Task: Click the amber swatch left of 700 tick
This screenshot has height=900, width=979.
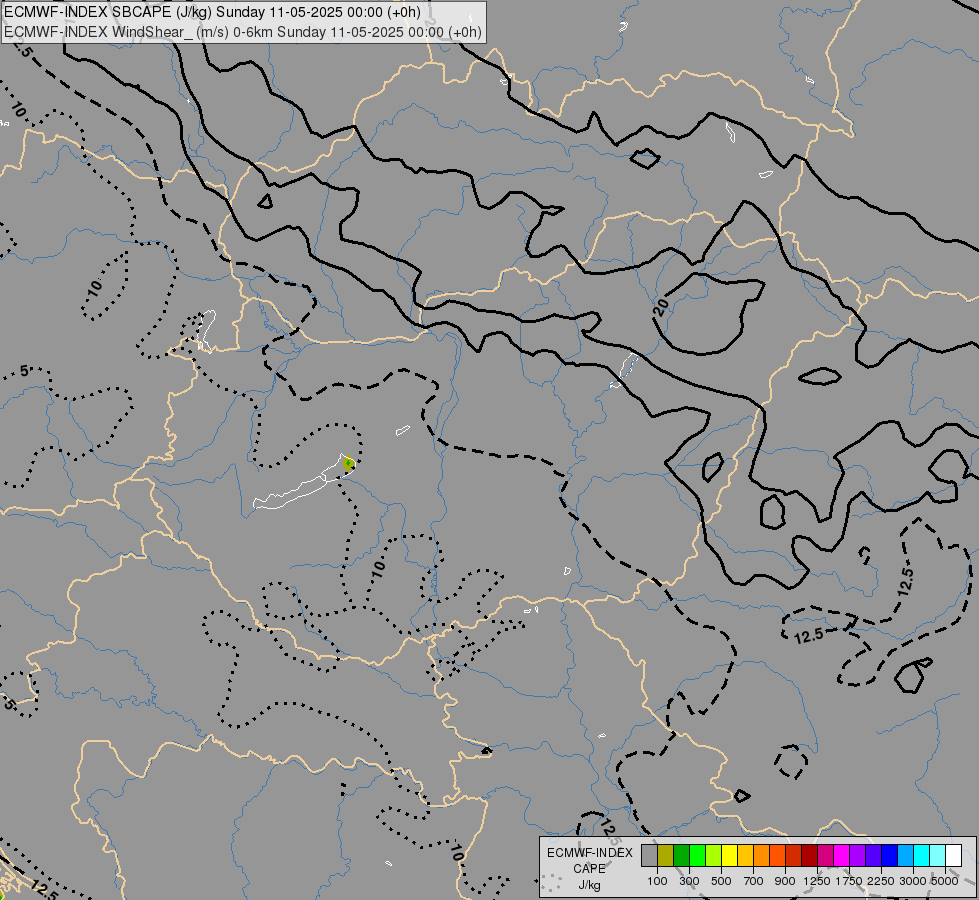Action: click(745, 856)
